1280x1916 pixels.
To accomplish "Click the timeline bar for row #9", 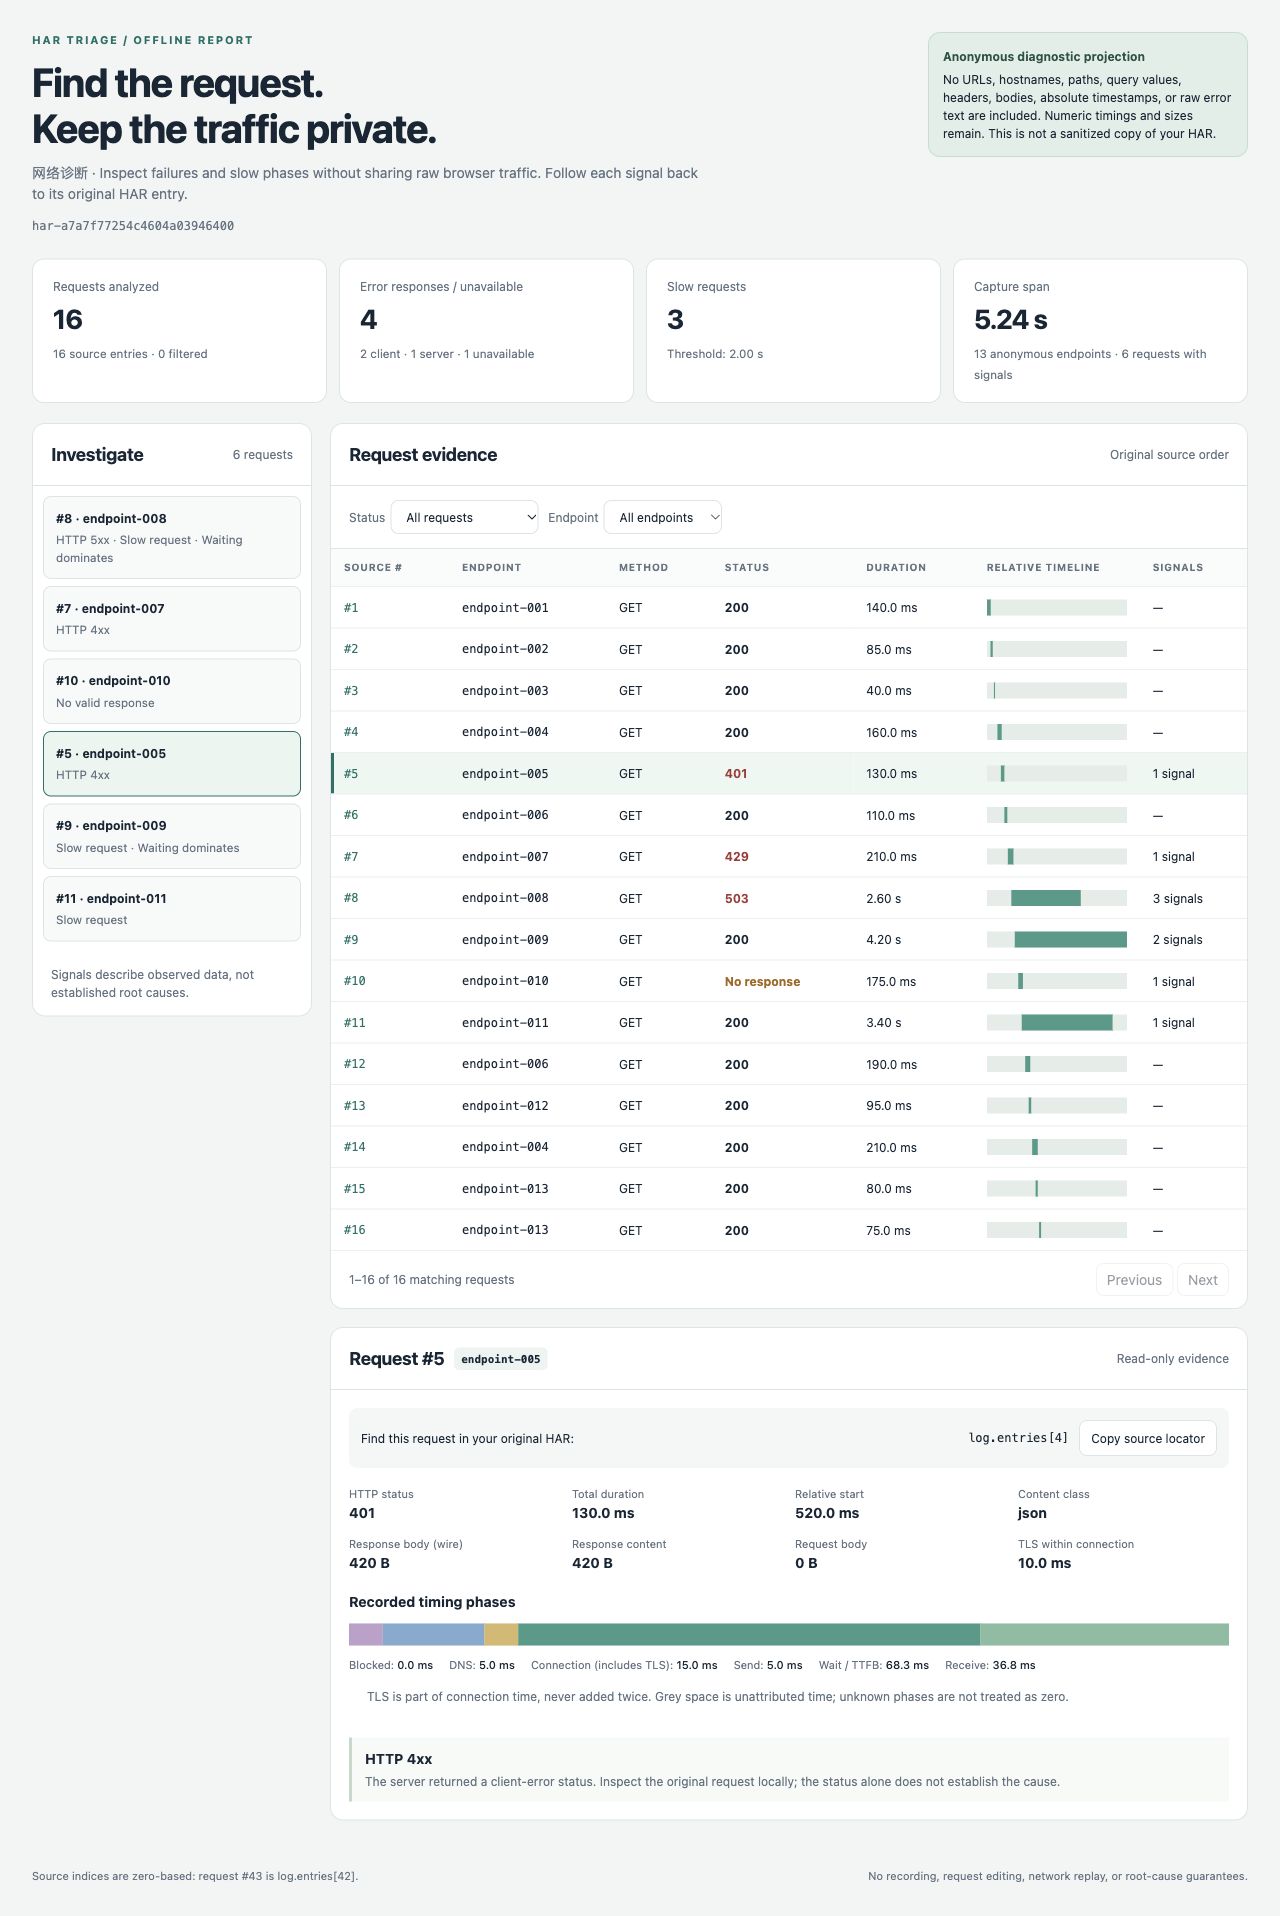I will point(1070,940).
